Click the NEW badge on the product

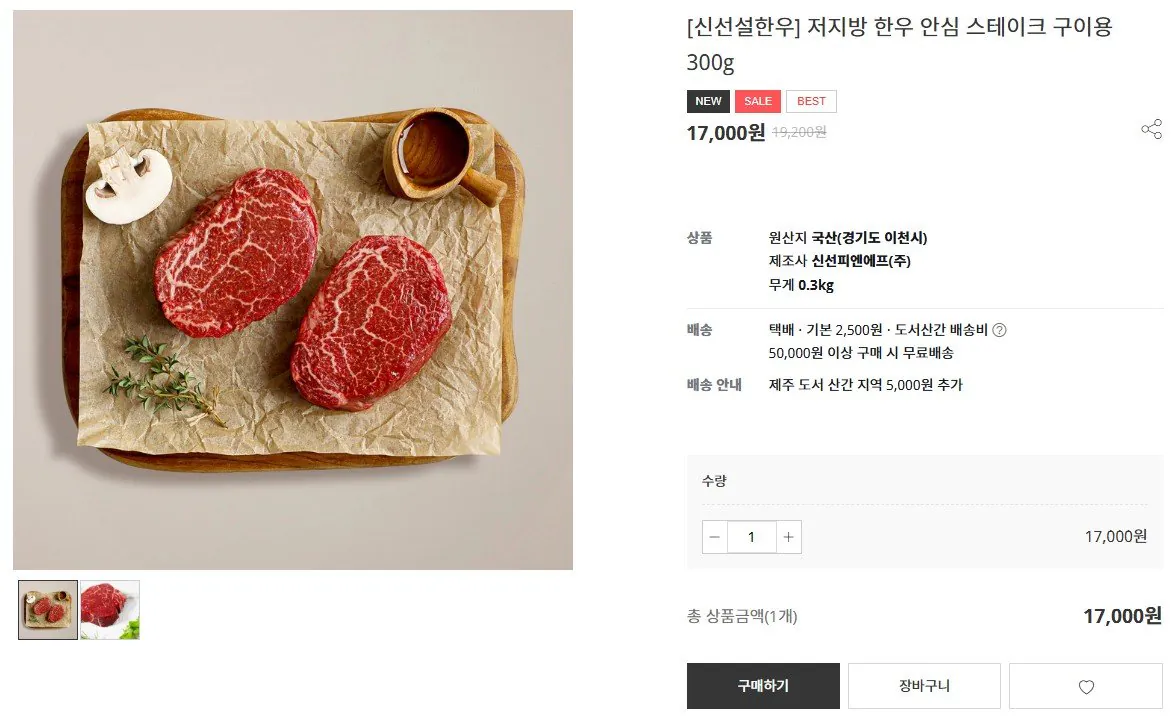tap(708, 101)
